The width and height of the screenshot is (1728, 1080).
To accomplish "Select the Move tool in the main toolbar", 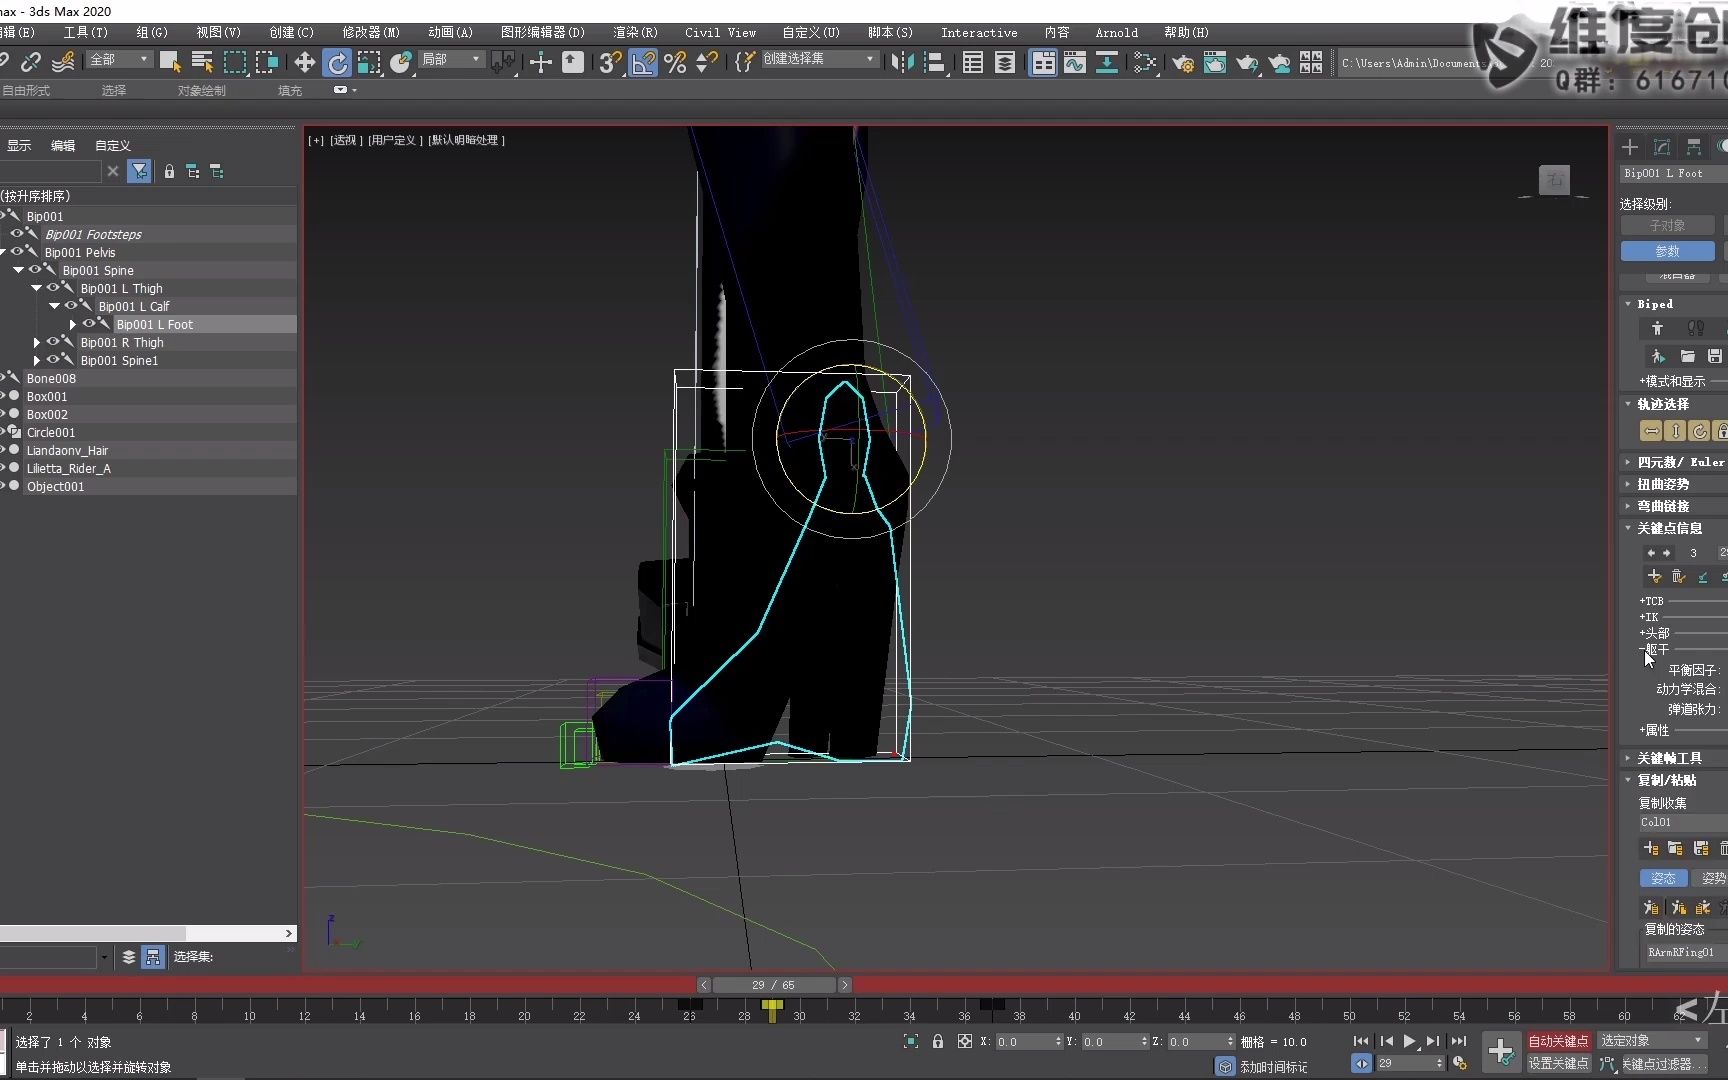I will tap(304, 63).
